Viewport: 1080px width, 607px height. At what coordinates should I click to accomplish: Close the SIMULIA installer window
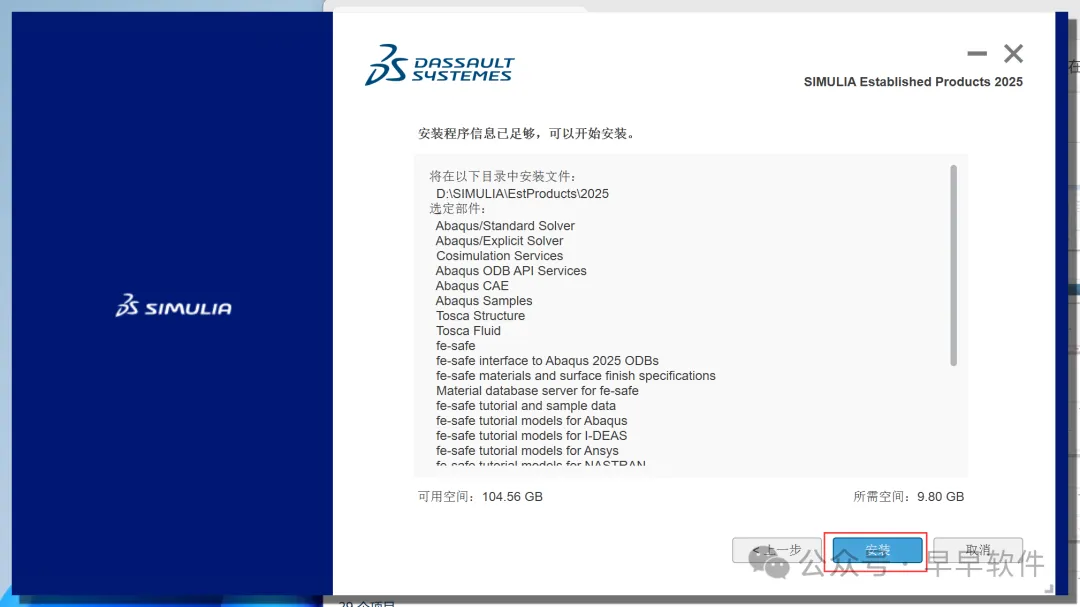pyautogui.click(x=1013, y=53)
